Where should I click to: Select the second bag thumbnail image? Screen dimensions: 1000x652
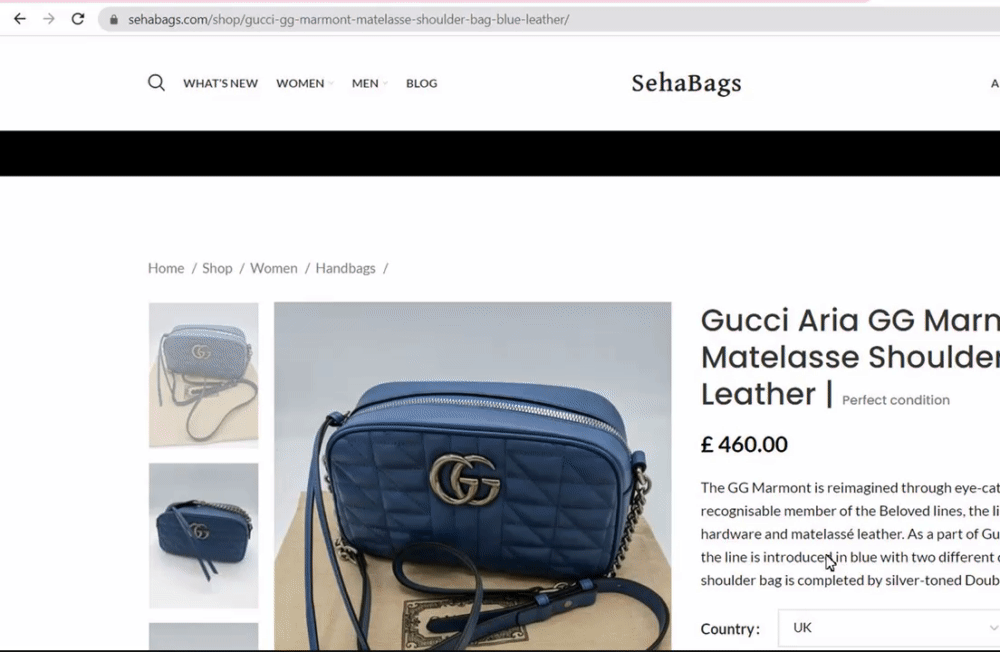(203, 536)
